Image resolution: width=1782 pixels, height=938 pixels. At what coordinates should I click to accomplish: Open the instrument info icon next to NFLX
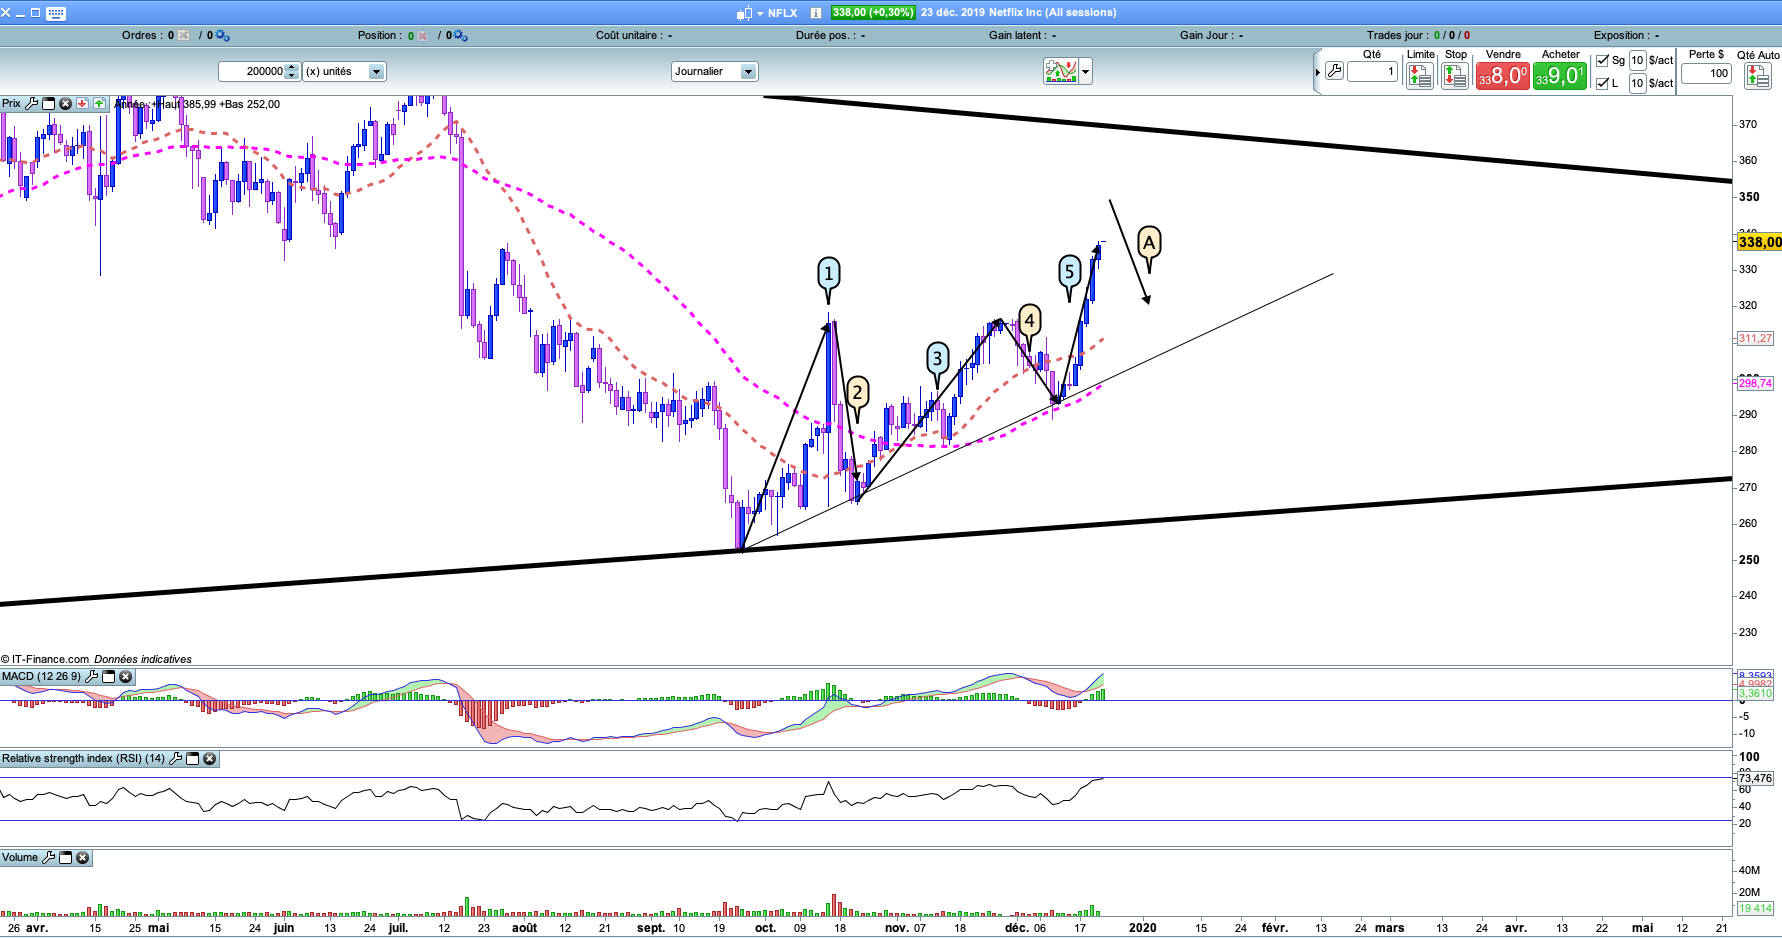click(x=815, y=13)
